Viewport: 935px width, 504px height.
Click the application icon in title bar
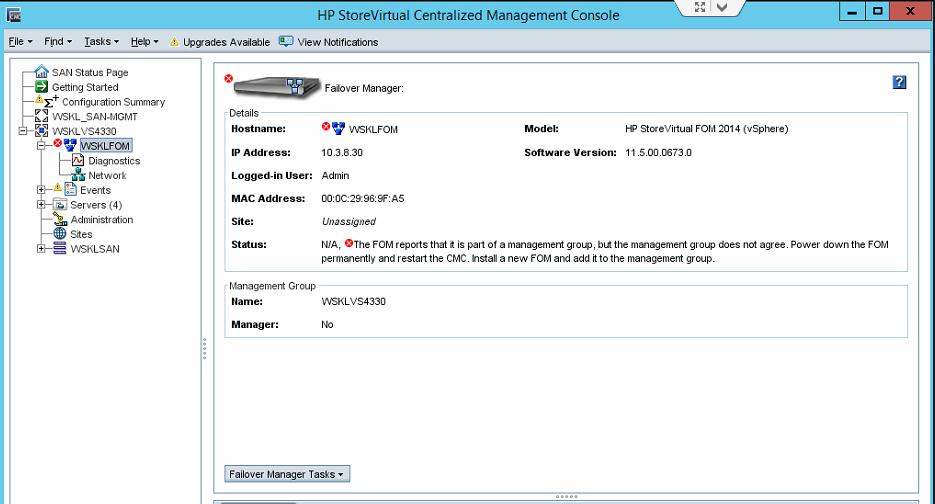point(13,14)
